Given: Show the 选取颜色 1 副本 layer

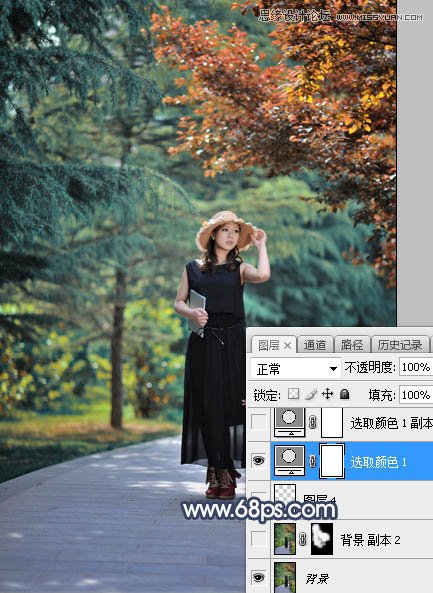Looking at the screenshot, I should (x=259, y=422).
